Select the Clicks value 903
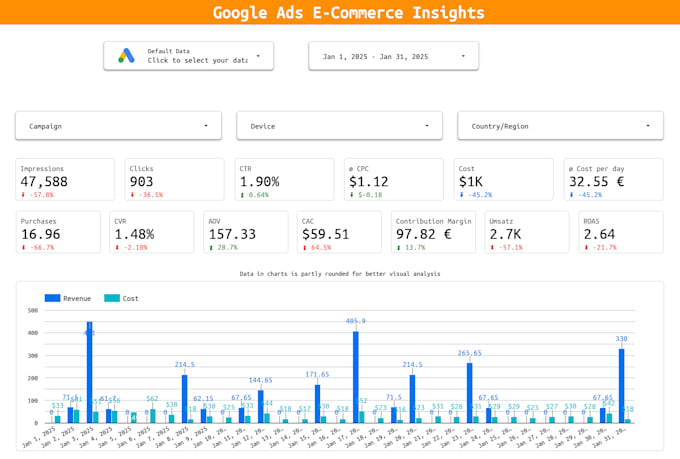 [141, 181]
